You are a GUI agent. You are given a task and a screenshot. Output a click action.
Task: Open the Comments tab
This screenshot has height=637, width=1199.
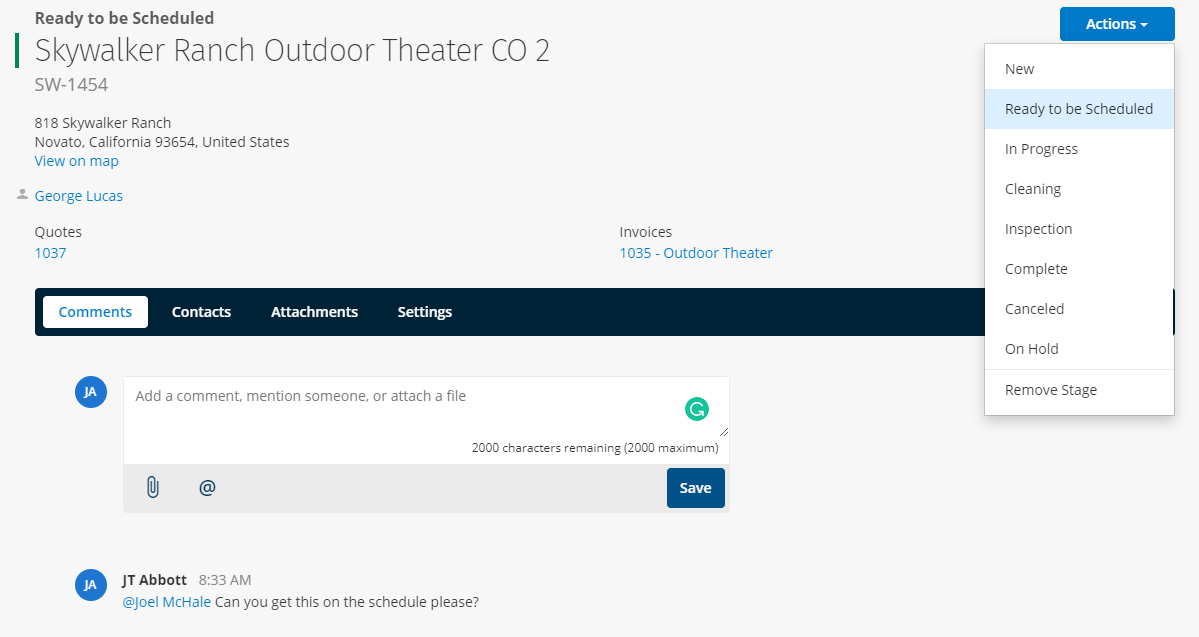[96, 312]
